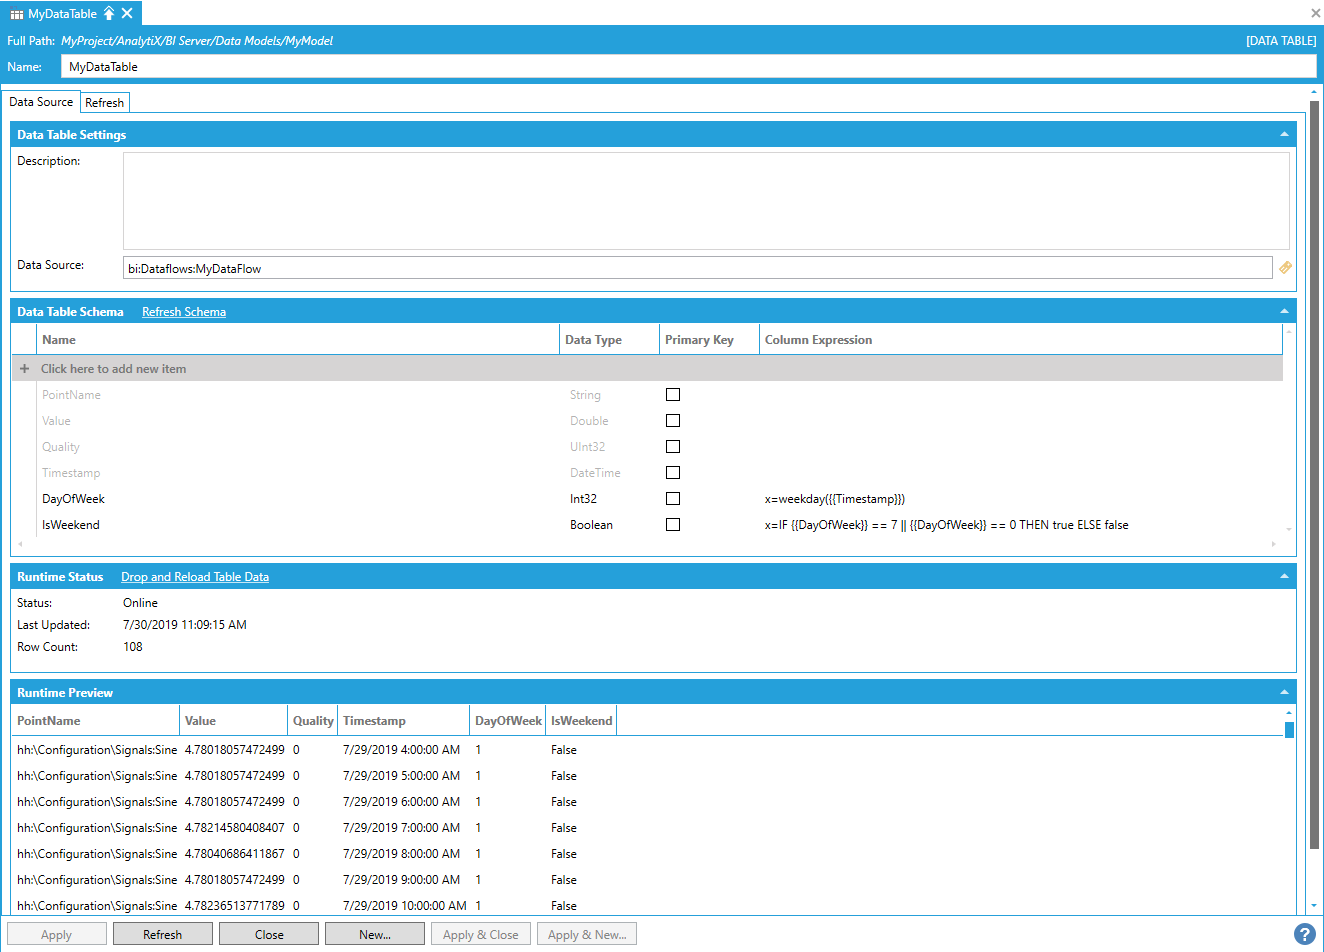Toggle Primary Key checkbox for PointName
Image resolution: width=1324 pixels, height=952 pixels.
[673, 395]
